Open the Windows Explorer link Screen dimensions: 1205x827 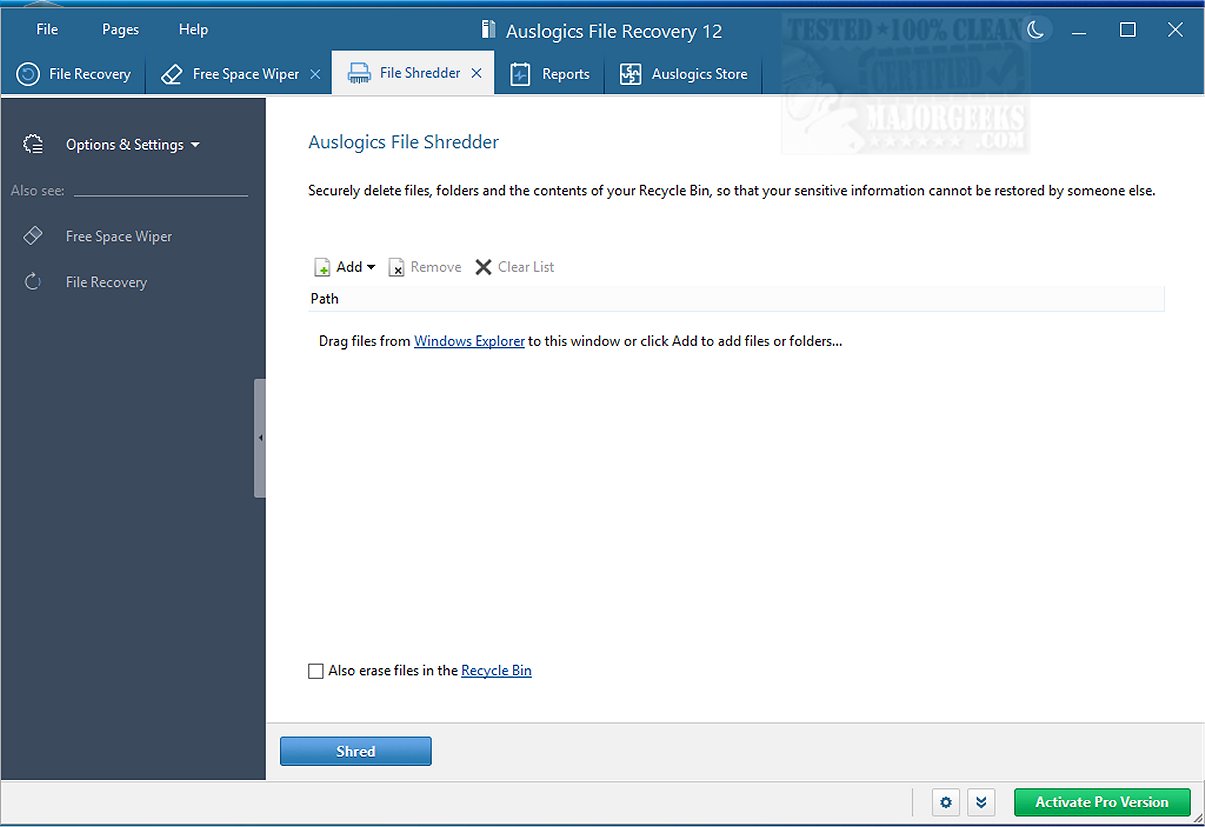click(469, 341)
